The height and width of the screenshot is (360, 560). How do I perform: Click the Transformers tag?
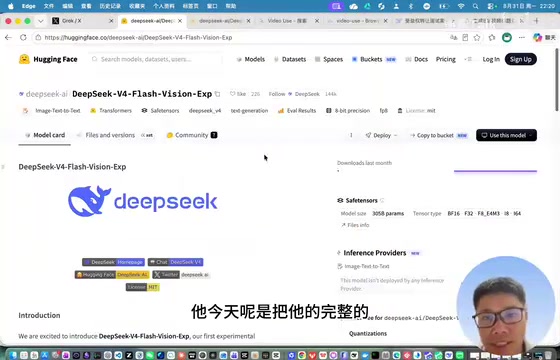pyautogui.click(x=111, y=111)
